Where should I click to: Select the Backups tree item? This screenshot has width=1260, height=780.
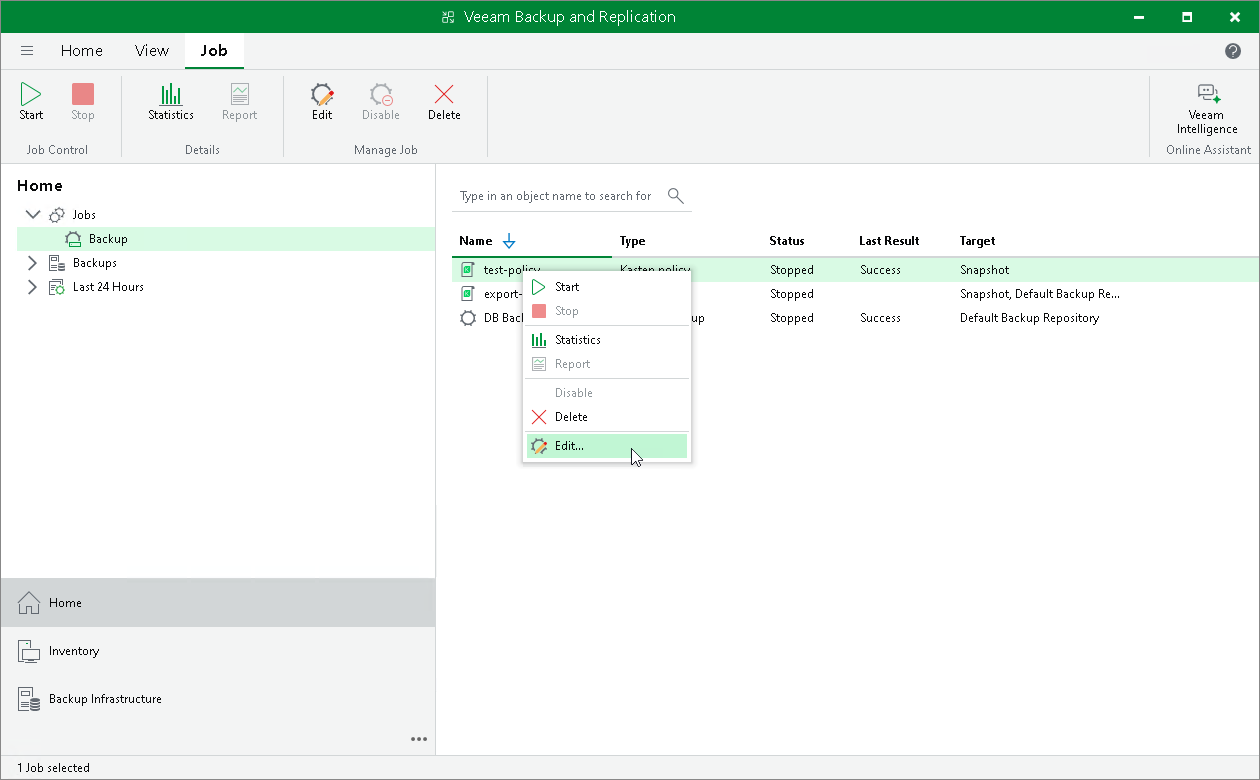pos(95,263)
